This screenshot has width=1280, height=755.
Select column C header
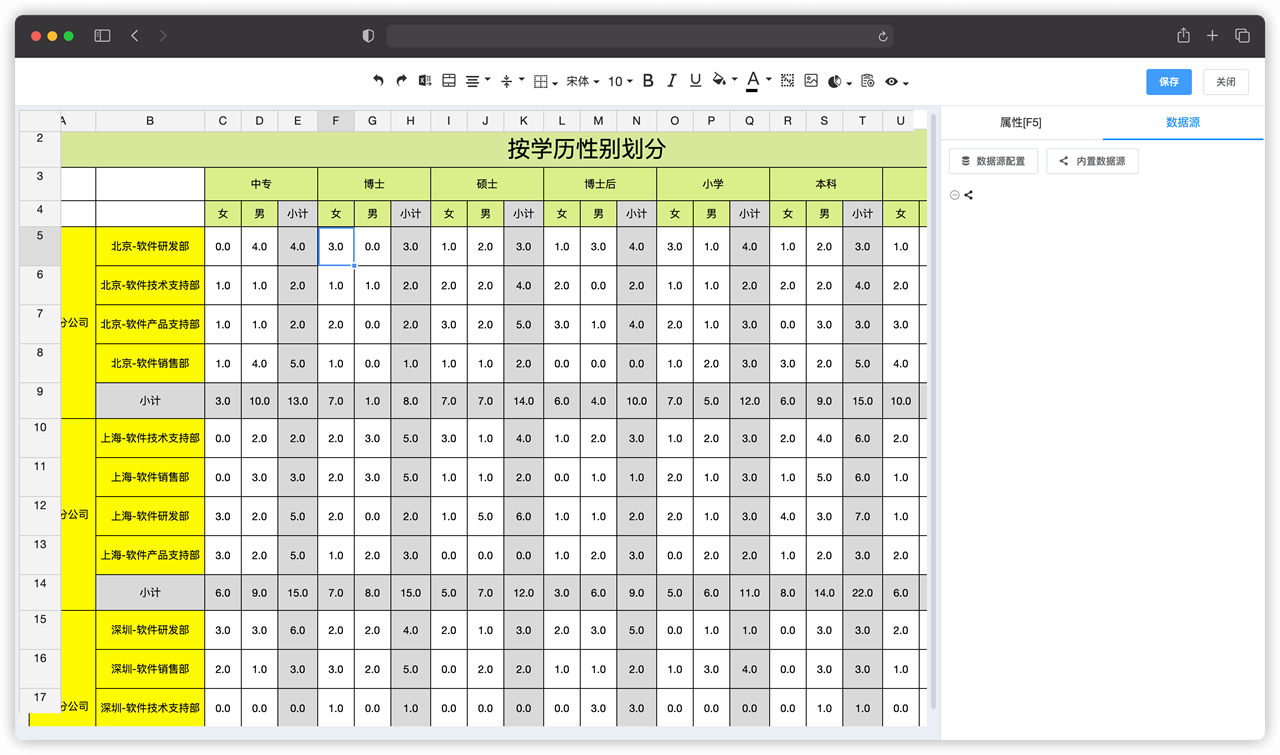click(223, 121)
